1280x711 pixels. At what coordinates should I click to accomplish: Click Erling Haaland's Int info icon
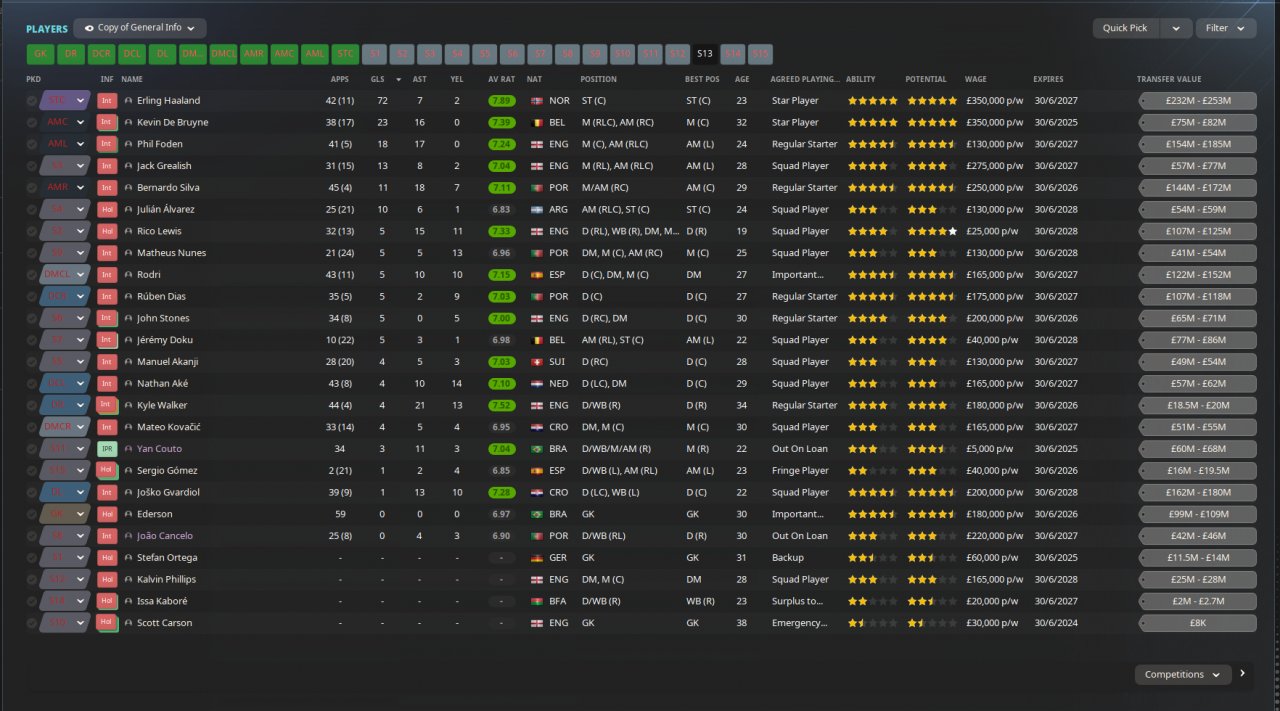click(108, 101)
